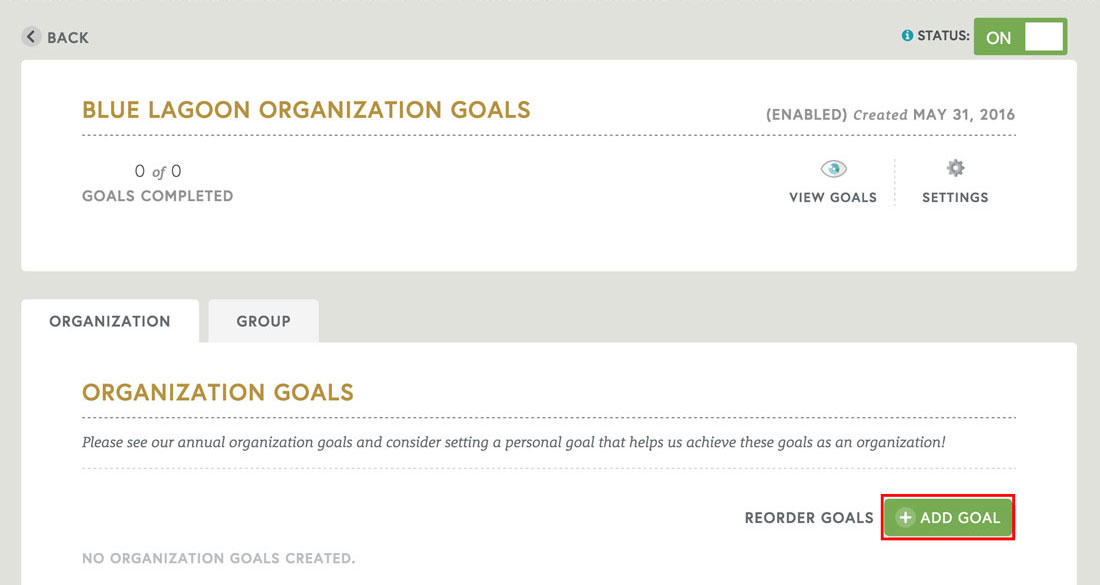
Task: Click the eye icon above View Goals
Action: click(833, 170)
